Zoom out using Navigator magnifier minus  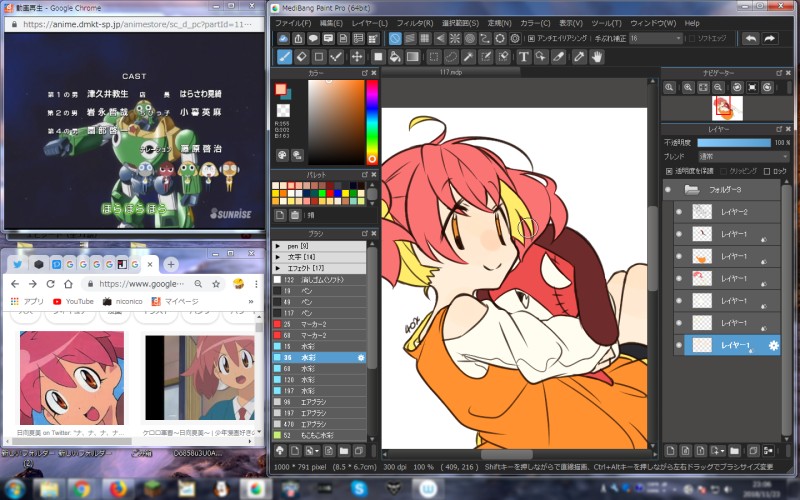[718, 88]
